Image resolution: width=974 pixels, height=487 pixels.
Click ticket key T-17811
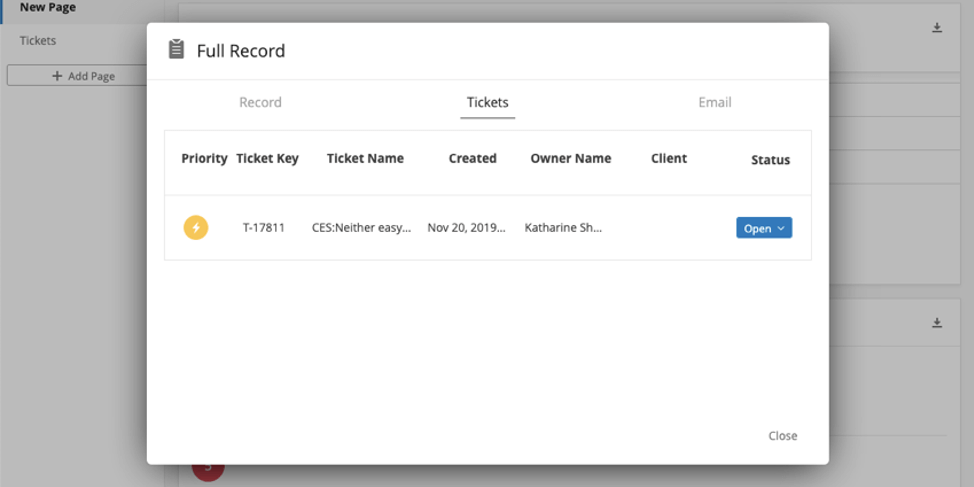point(264,228)
